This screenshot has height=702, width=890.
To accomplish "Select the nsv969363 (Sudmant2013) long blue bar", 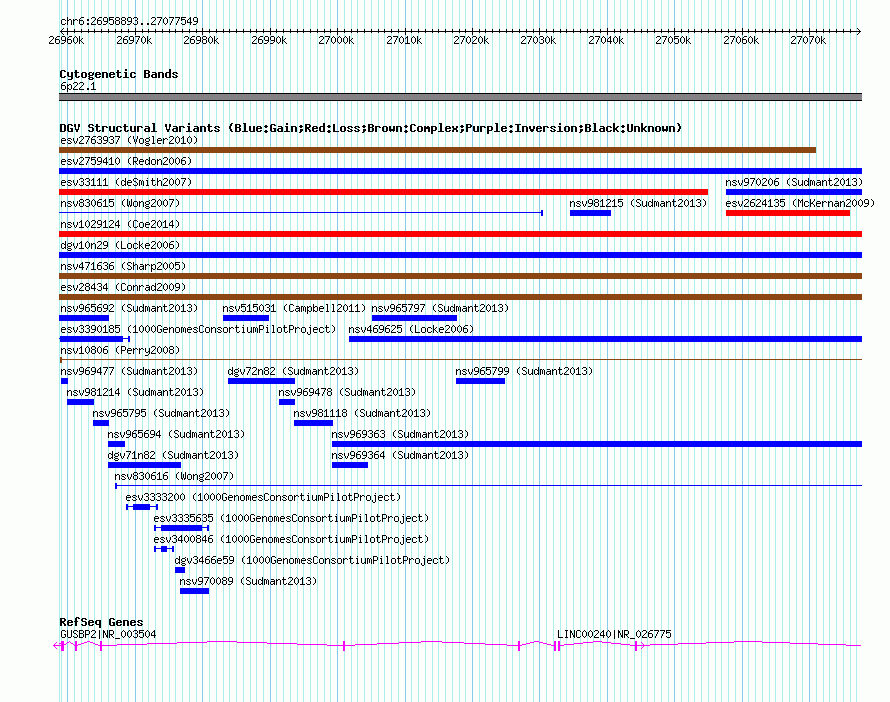I will 597,444.
